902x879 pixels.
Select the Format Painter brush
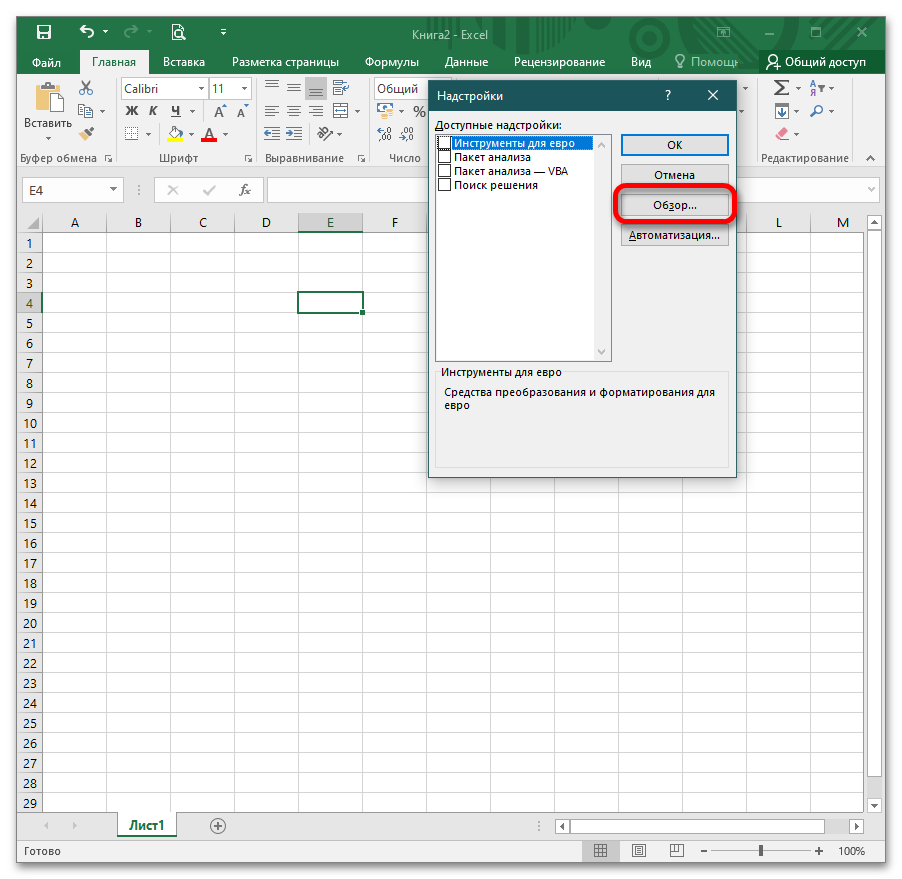86,133
